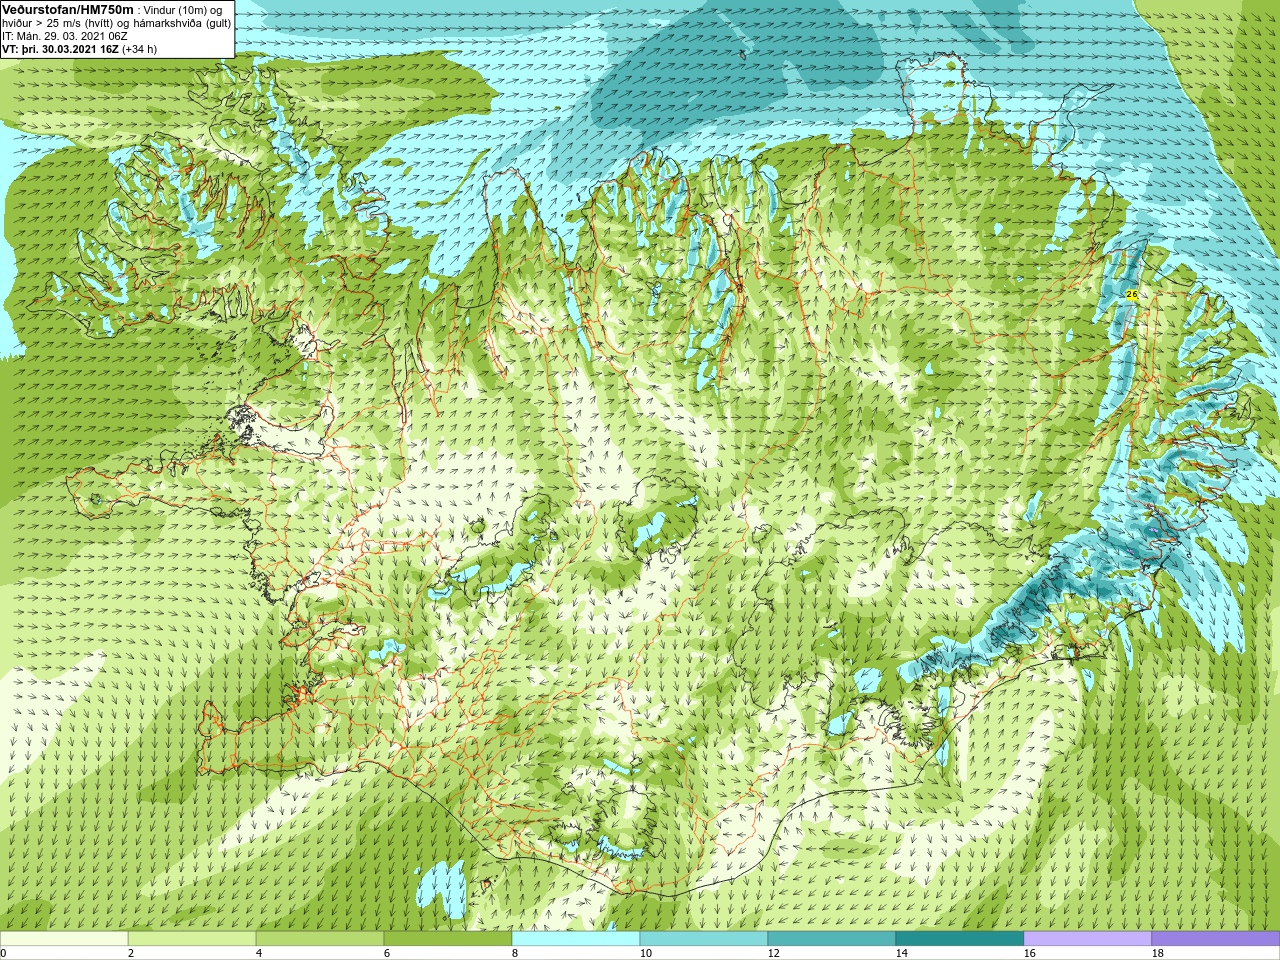Screen dimensions: 1280x960
Task: Select the 14–16 m/s dark teal legend swatch
Action: [960, 939]
